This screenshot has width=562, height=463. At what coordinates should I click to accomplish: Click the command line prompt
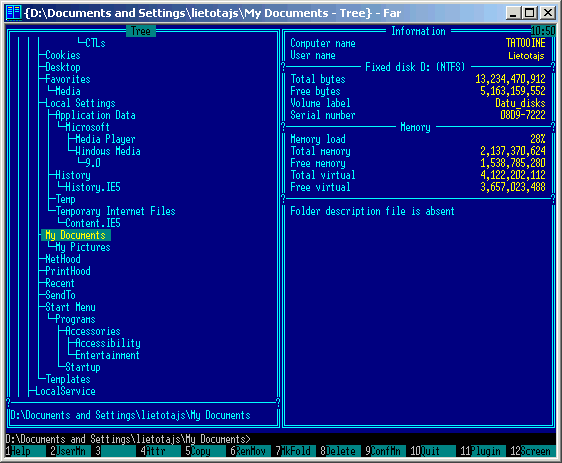point(128,439)
